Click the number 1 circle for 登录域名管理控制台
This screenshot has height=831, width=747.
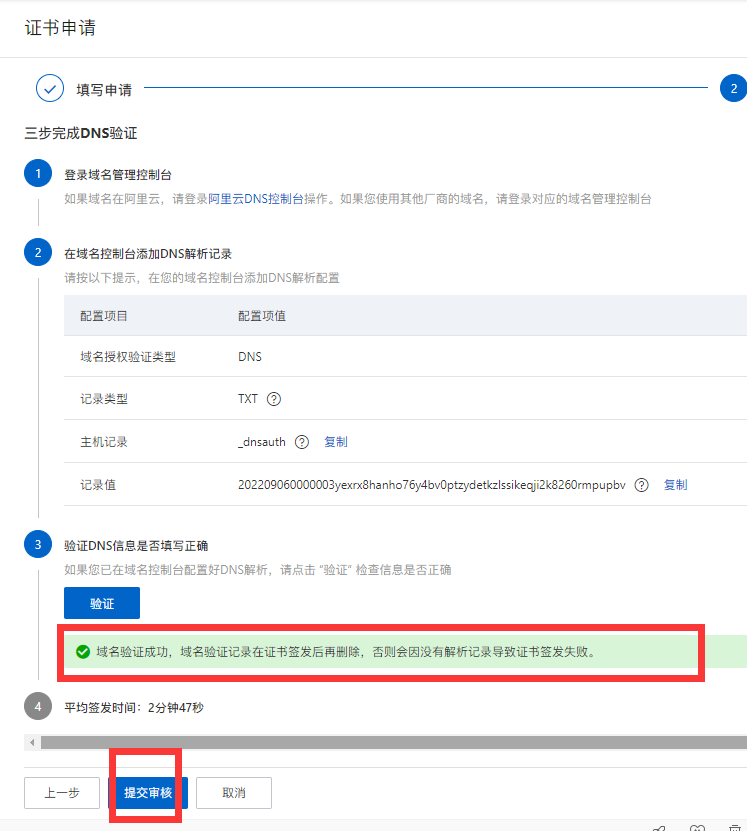pos(38,174)
